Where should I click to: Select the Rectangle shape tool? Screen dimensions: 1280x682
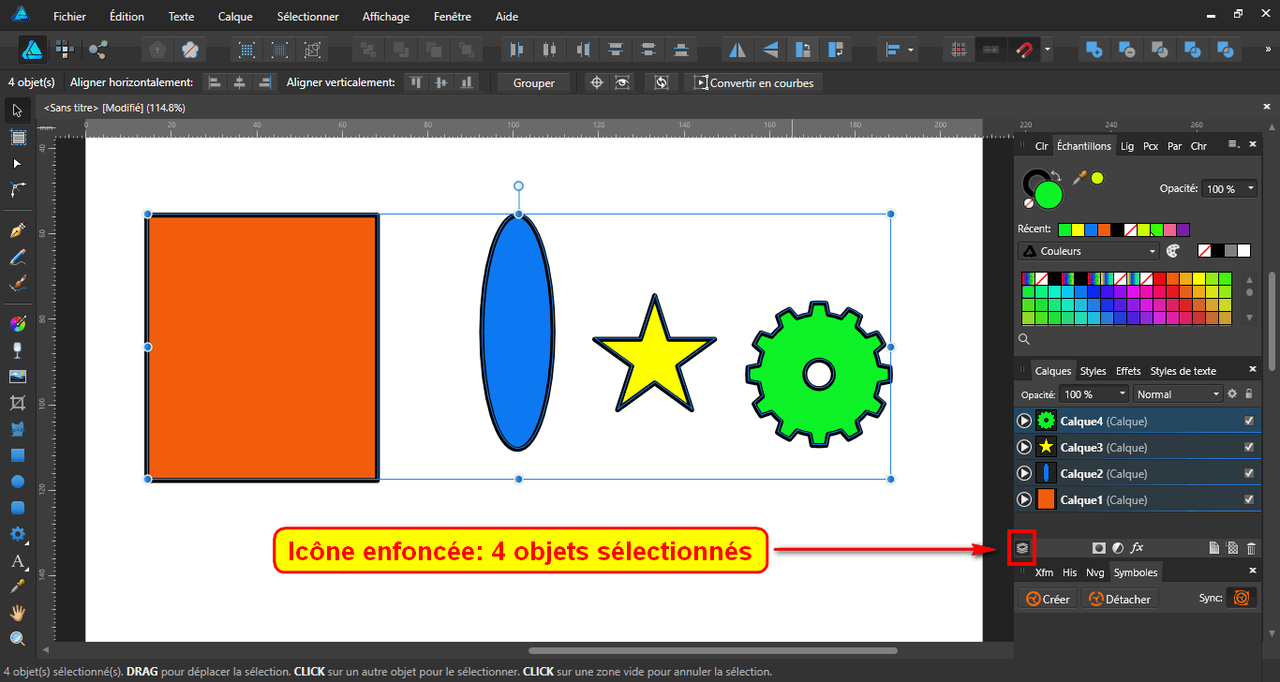click(17, 456)
